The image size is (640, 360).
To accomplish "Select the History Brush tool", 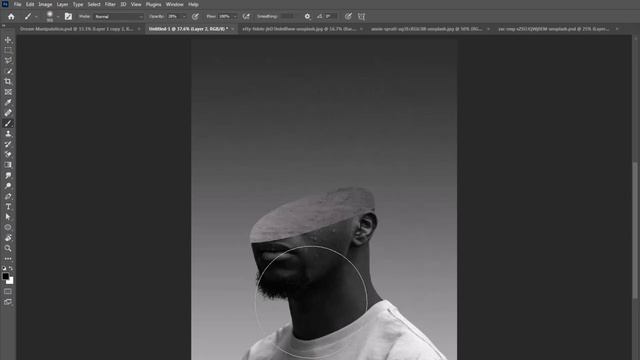I will [x=8, y=144].
